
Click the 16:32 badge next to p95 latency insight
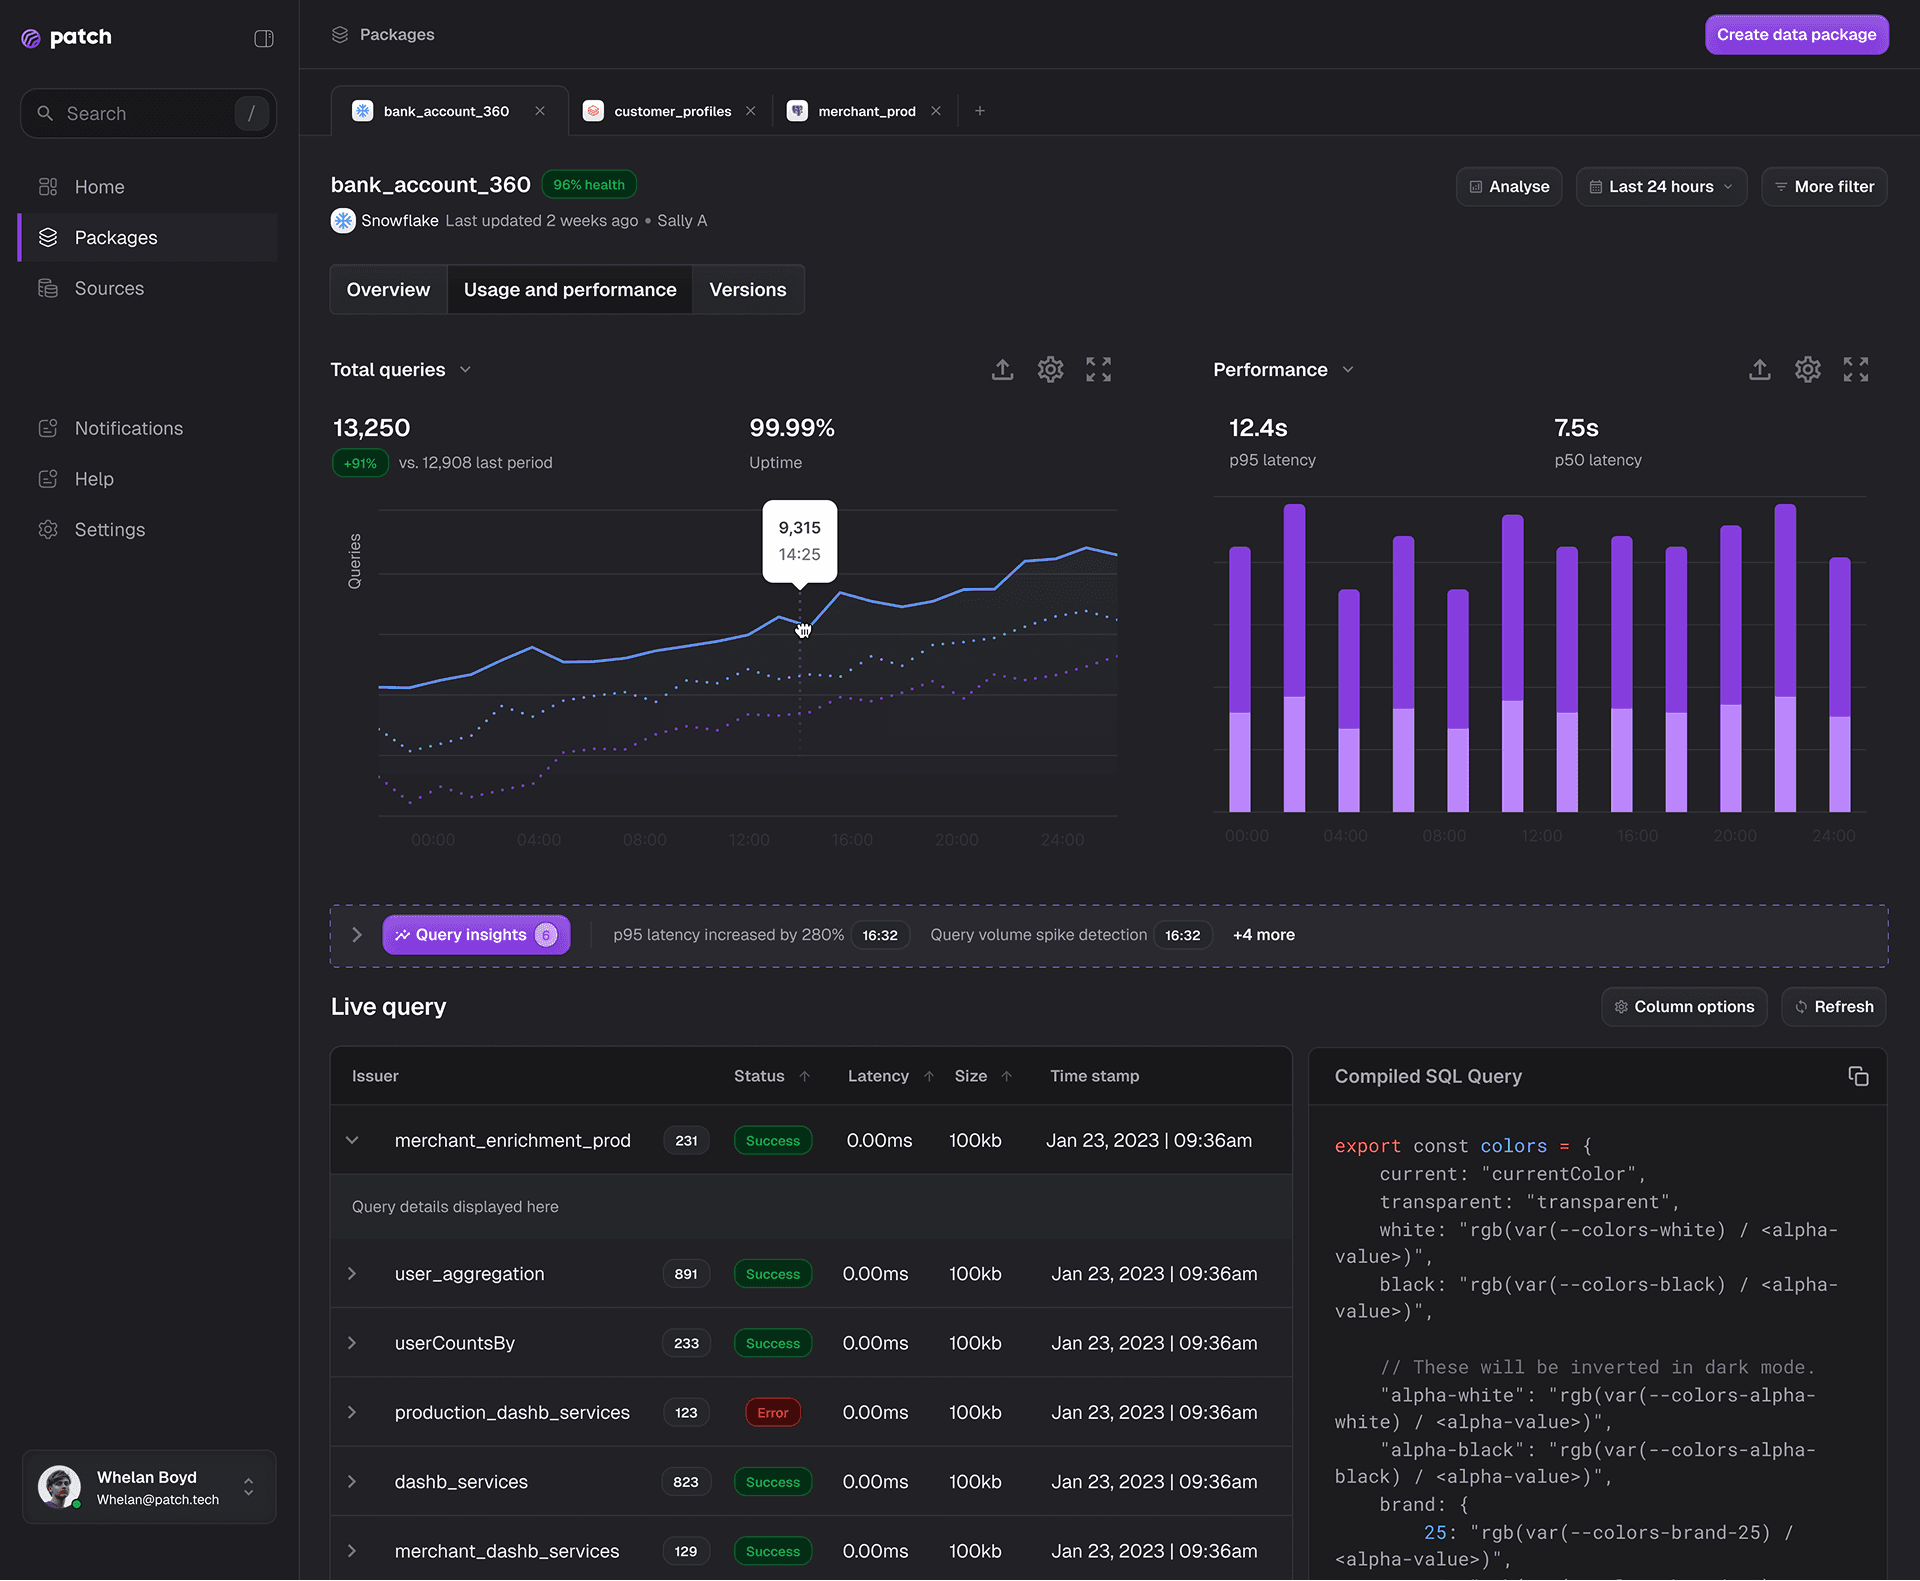tap(880, 936)
